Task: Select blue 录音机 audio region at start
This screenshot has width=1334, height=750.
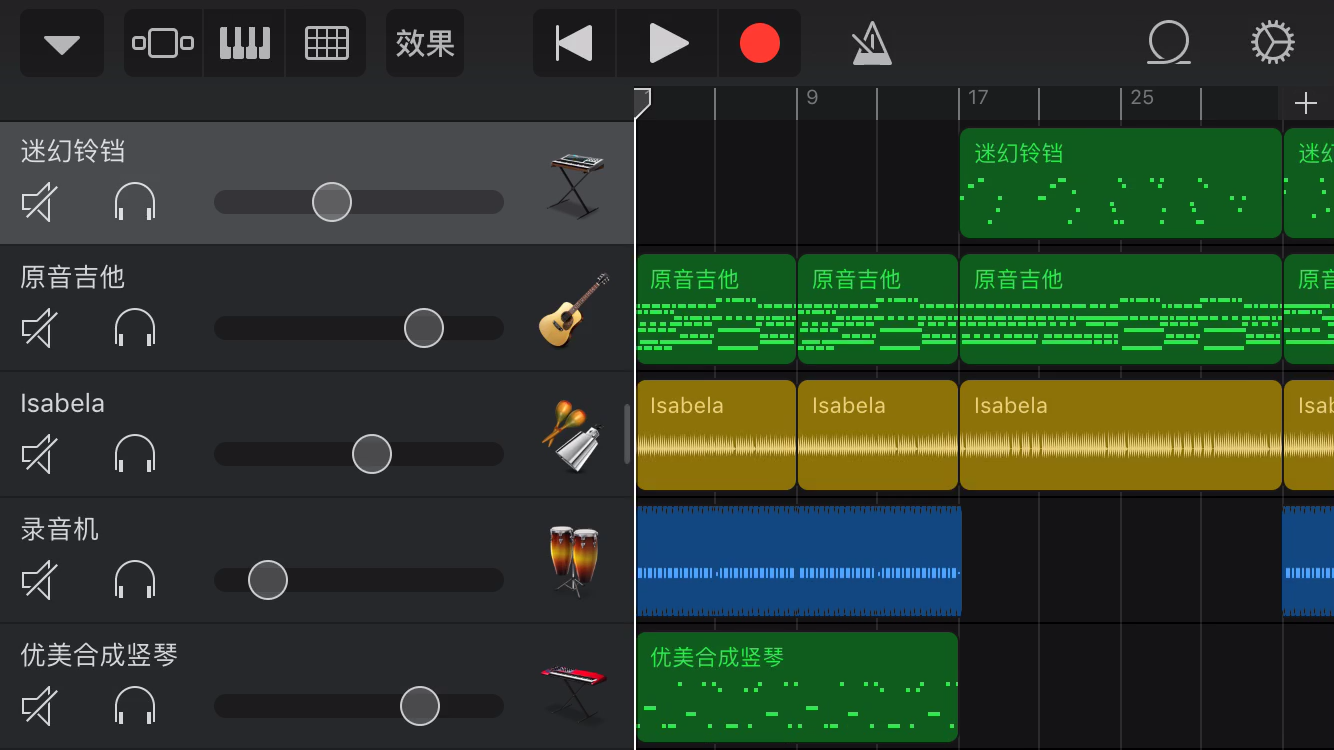Action: pyautogui.click(x=799, y=561)
